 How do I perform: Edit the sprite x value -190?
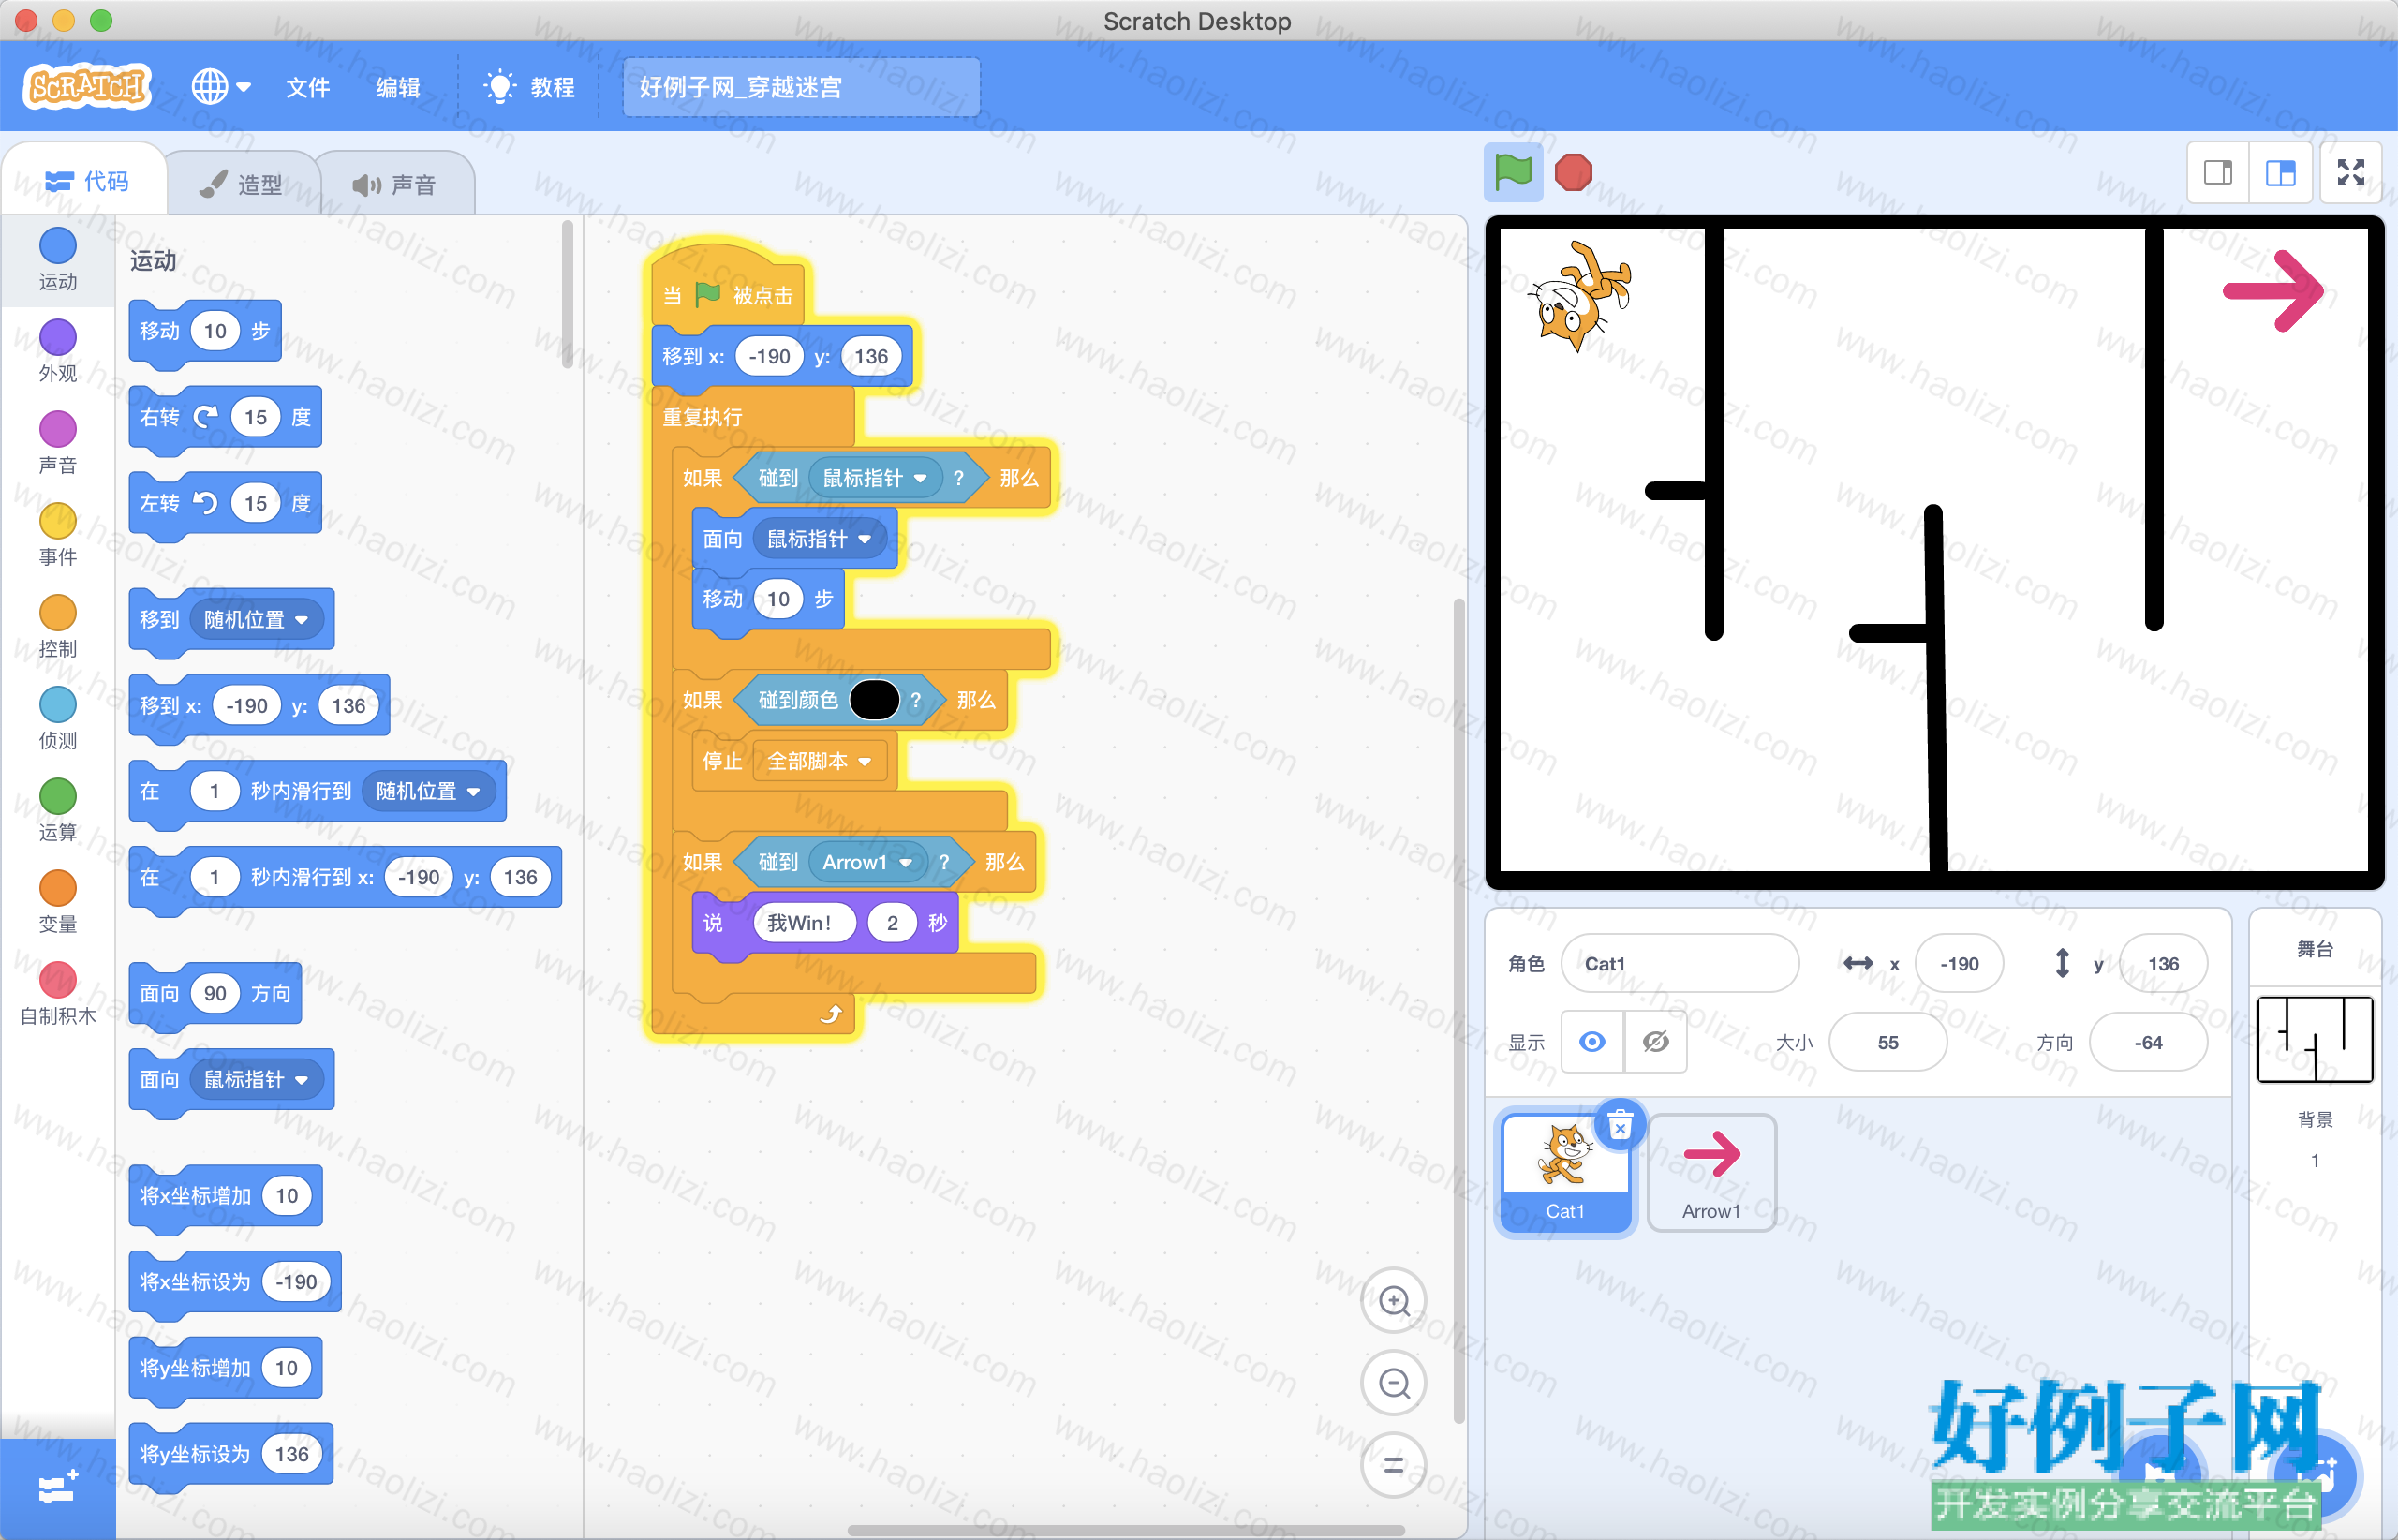[x=1959, y=963]
